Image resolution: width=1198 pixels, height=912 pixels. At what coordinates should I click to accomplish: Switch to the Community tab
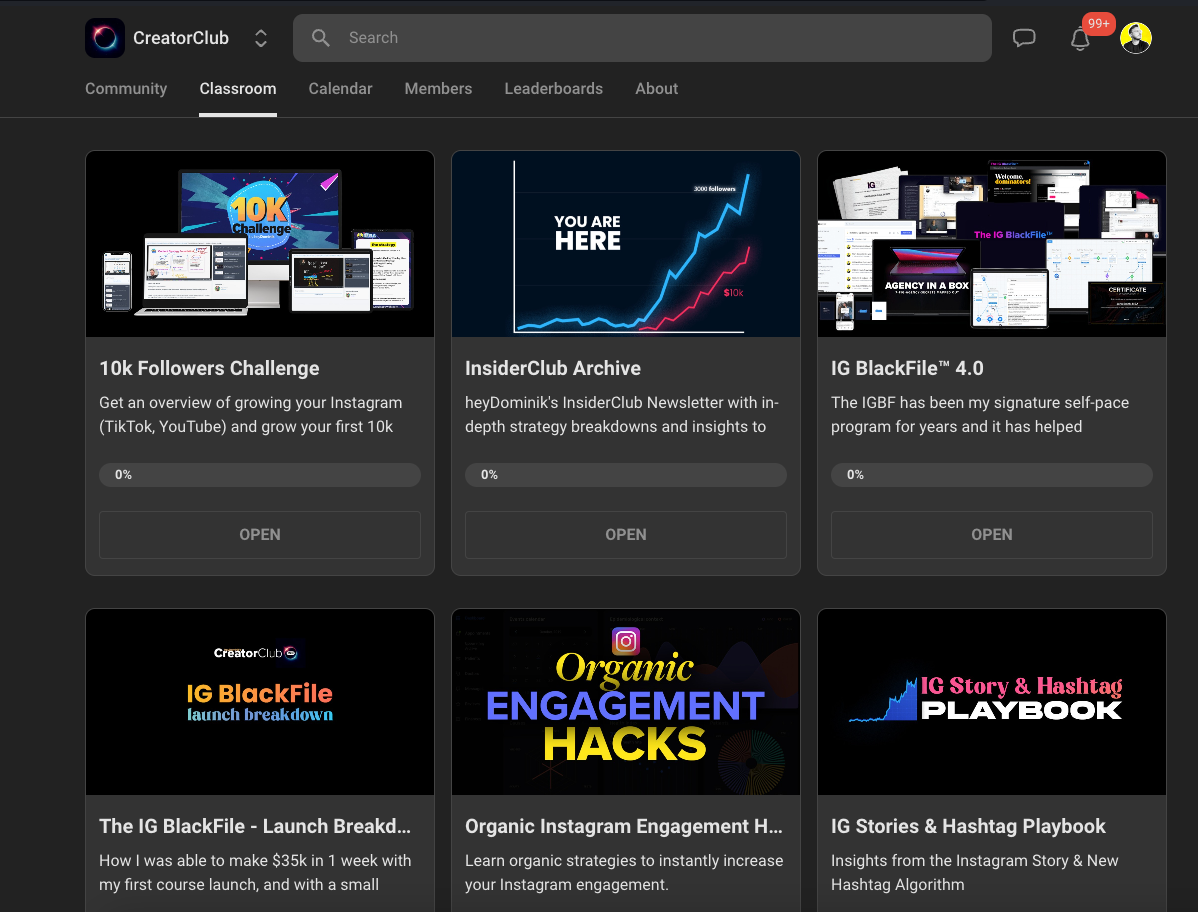click(x=126, y=89)
